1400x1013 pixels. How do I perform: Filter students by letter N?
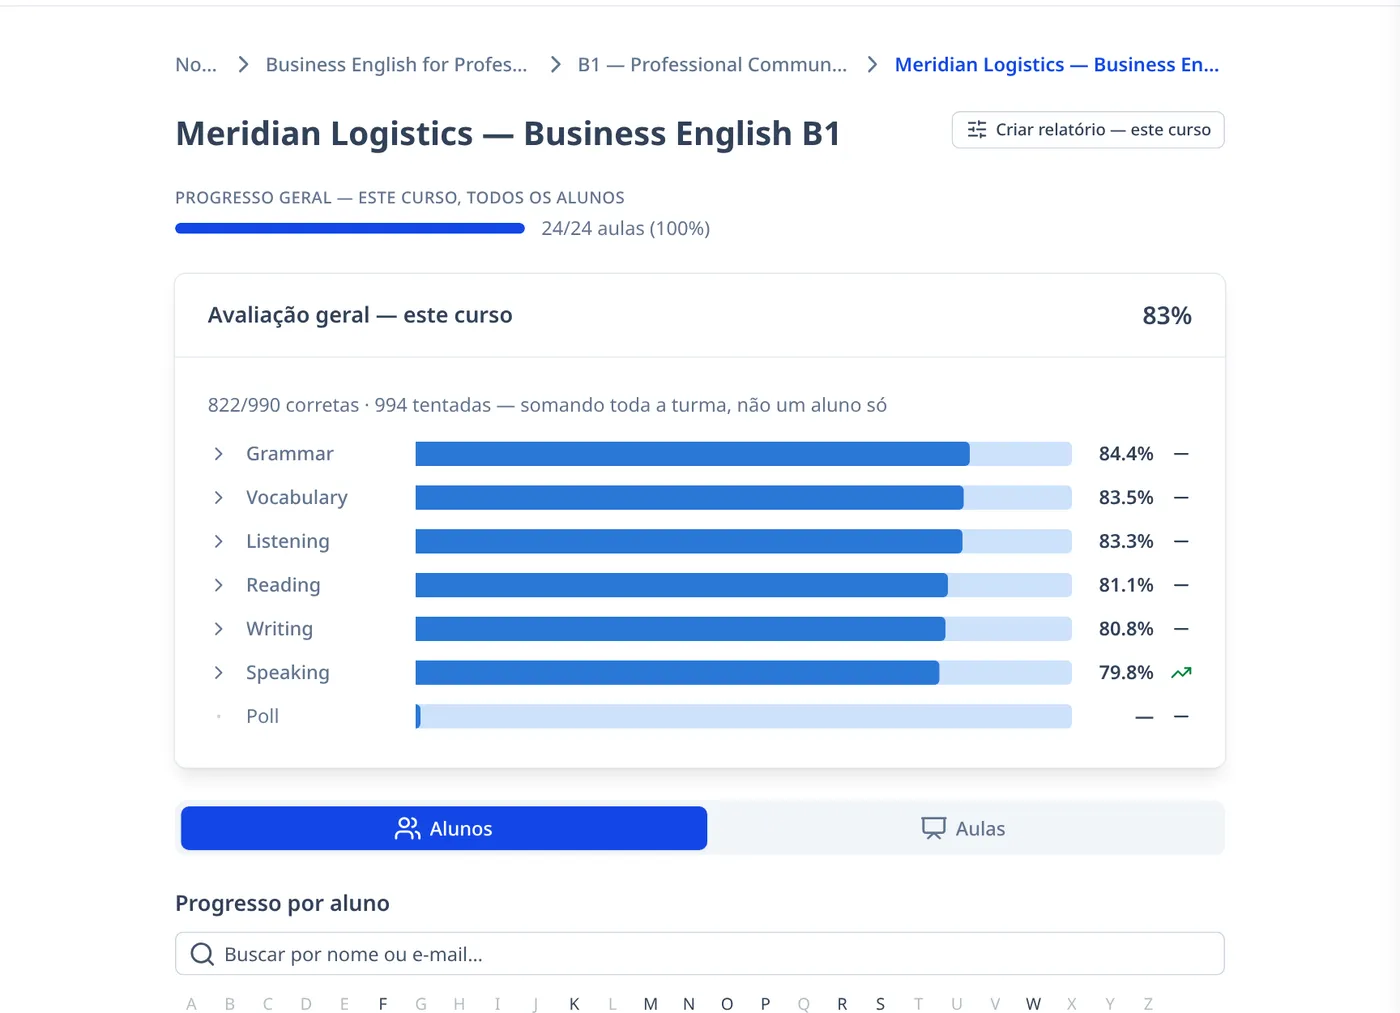[x=689, y=1004]
